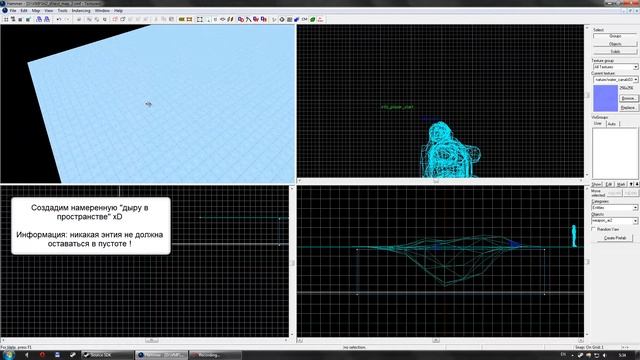This screenshot has width=640, height=360.
Task: Click the Create Prefab button
Action: (615, 238)
